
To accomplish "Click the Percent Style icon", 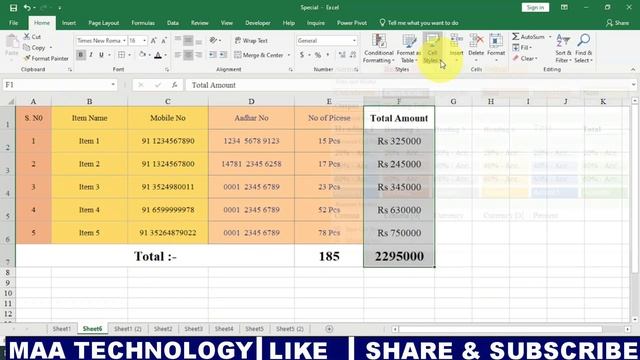I will tap(318, 55).
